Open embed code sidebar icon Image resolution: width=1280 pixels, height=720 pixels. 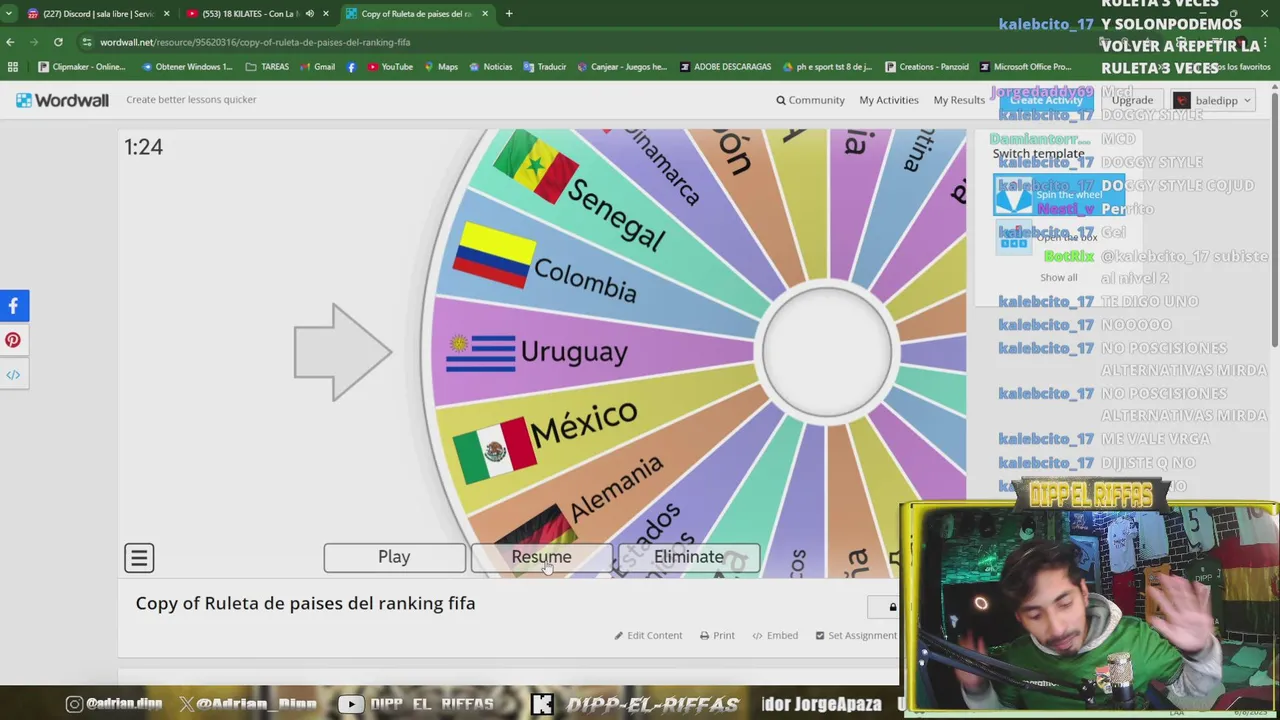(13, 374)
